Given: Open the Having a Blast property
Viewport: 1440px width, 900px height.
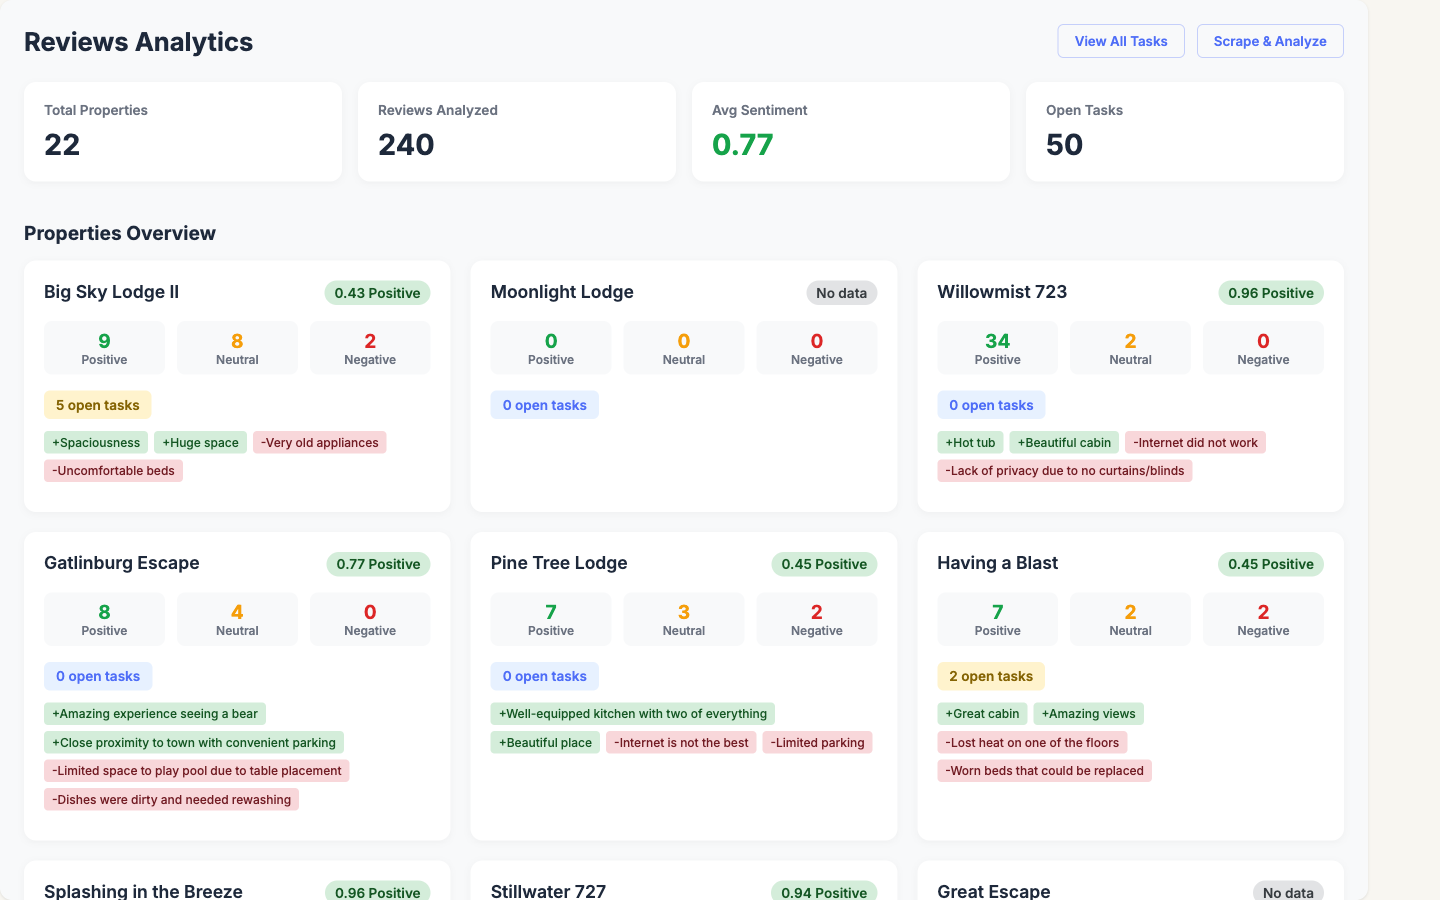Looking at the screenshot, I should click(997, 563).
